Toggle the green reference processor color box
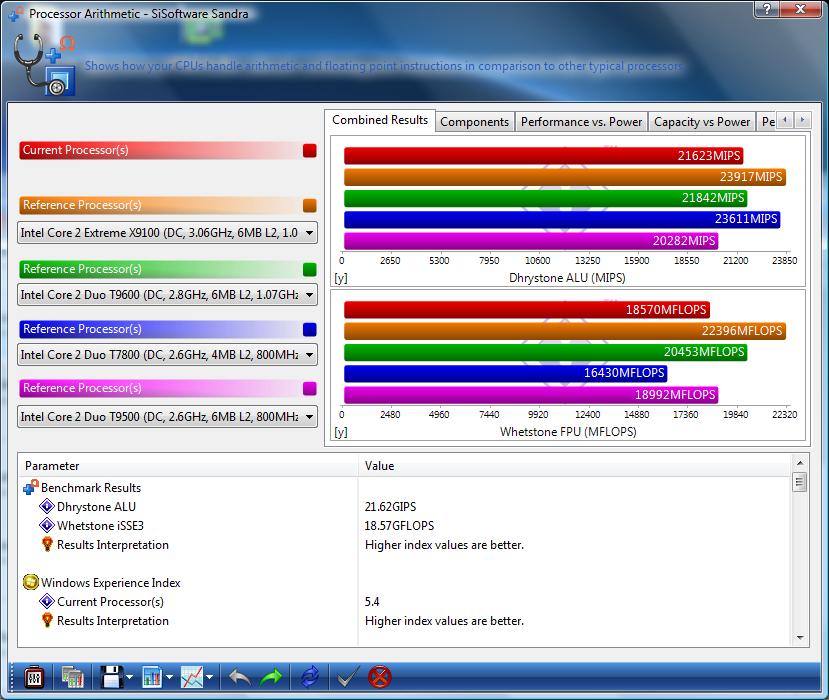Image resolution: width=829 pixels, height=700 pixels. [310, 269]
